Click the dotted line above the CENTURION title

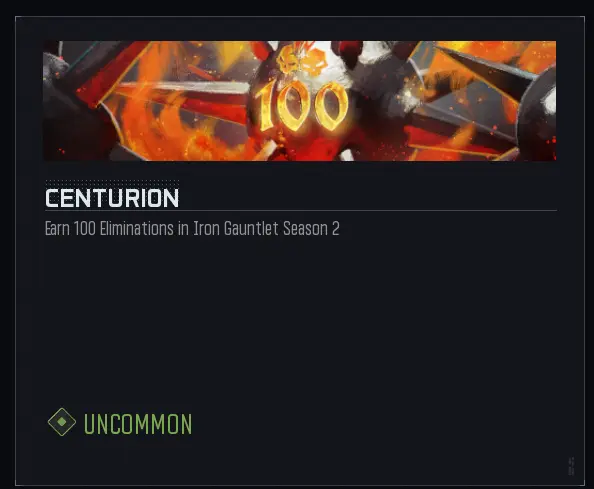(x=112, y=183)
